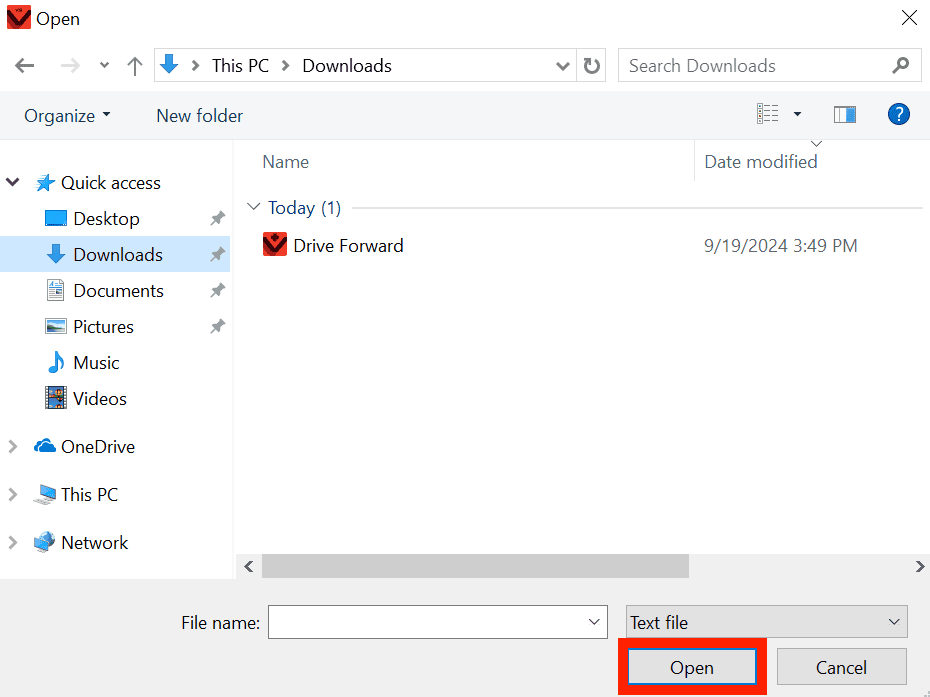The height and width of the screenshot is (697, 930).
Task: Open the Help question mark icon
Action: coord(898,114)
